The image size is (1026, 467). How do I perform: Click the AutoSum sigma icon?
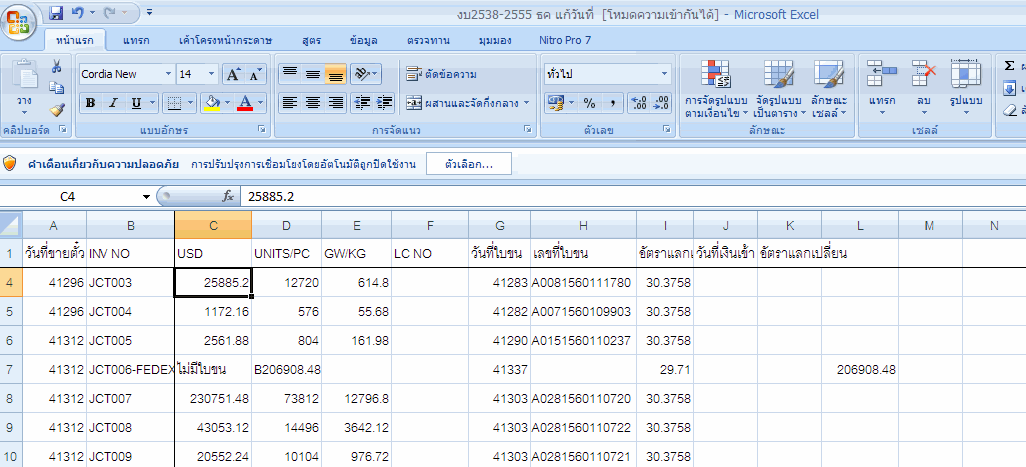(x=1009, y=66)
